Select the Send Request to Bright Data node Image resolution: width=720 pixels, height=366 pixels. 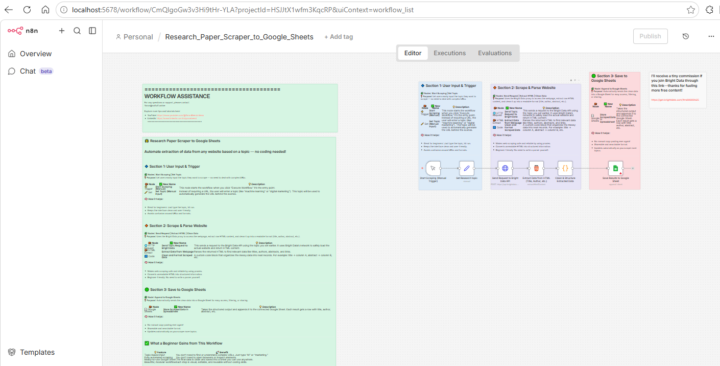(505, 168)
